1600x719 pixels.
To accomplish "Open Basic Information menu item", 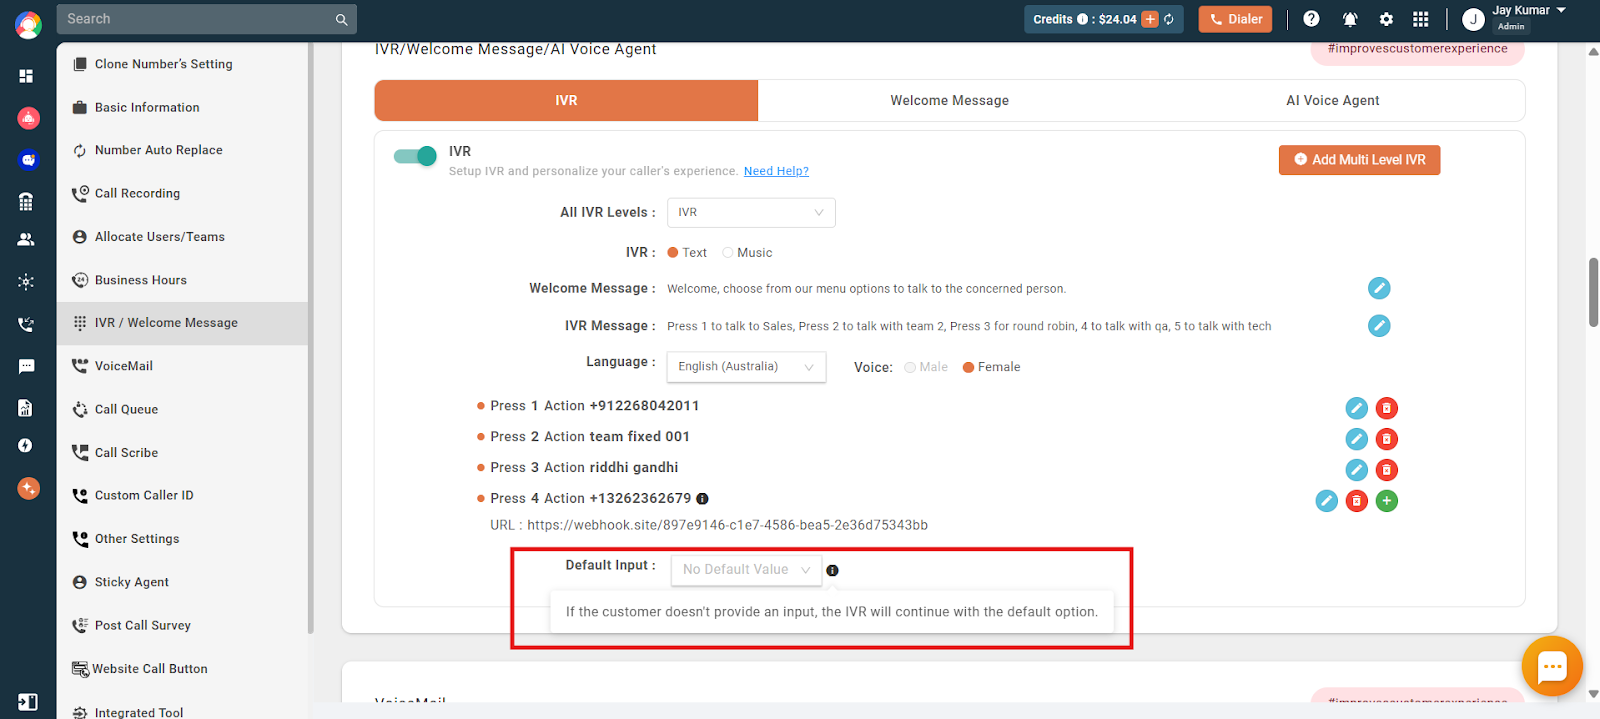I will click(182, 107).
